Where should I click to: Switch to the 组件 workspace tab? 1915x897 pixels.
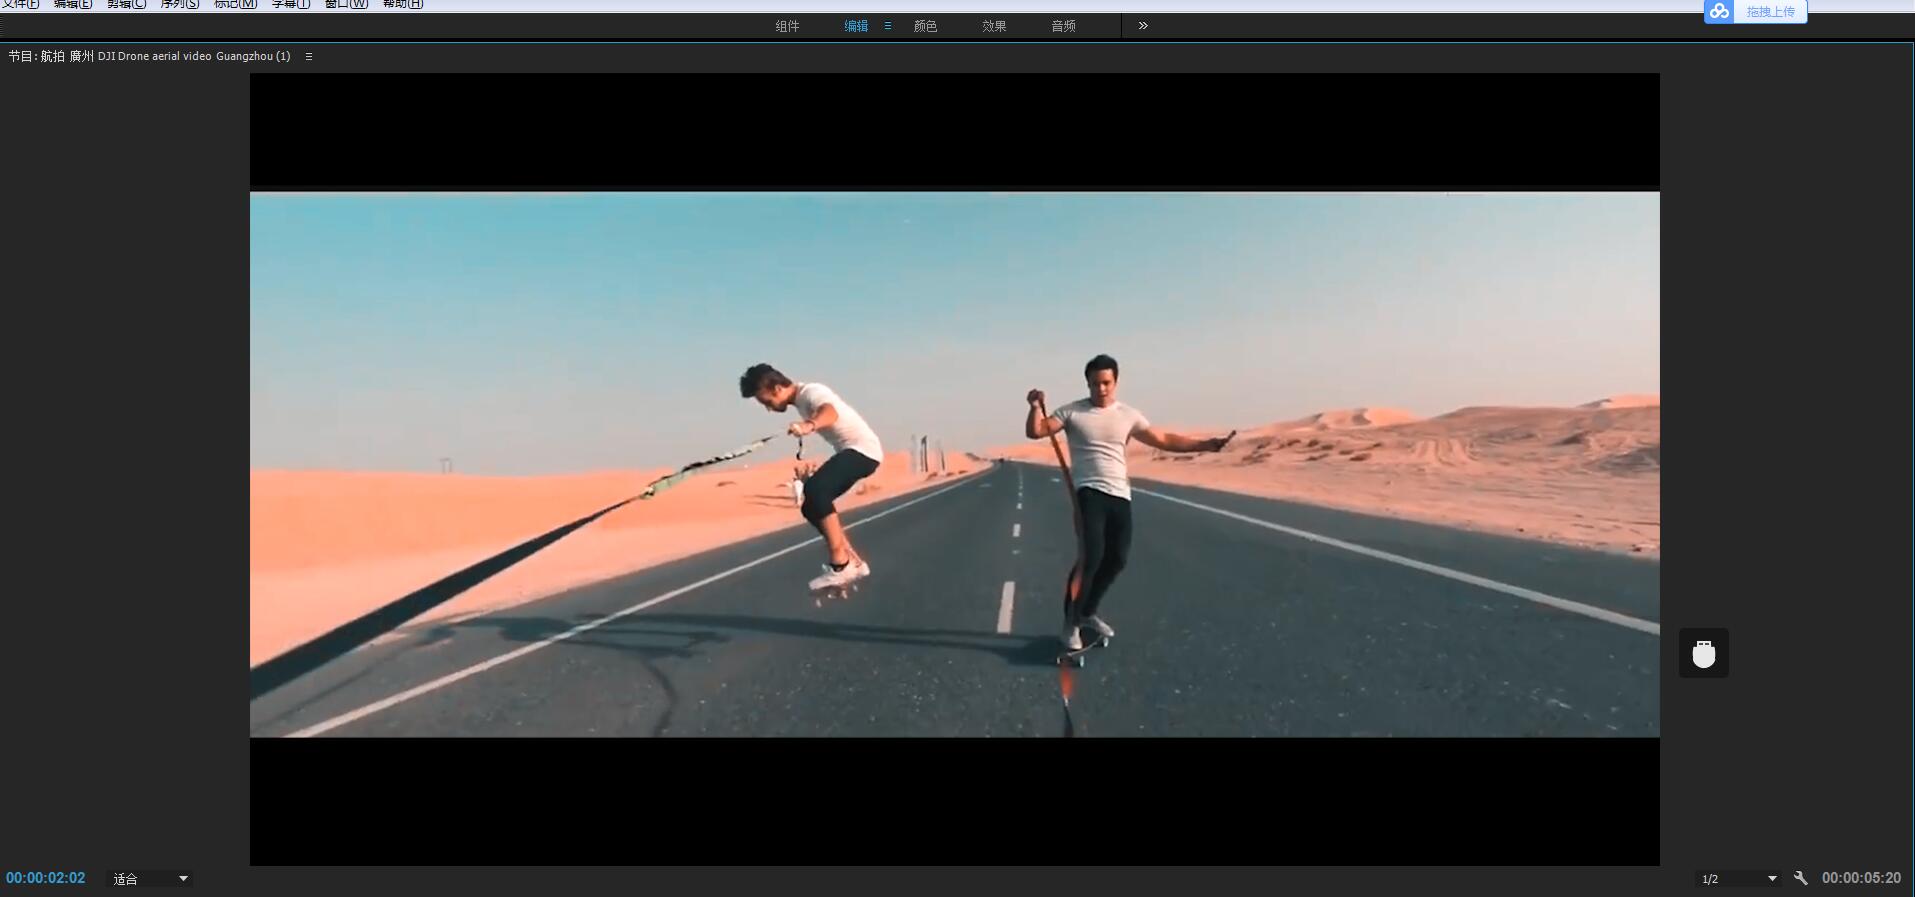coord(787,26)
